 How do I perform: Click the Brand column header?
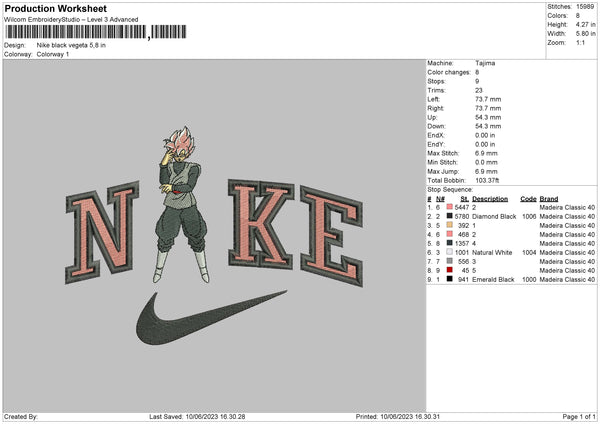click(x=549, y=199)
